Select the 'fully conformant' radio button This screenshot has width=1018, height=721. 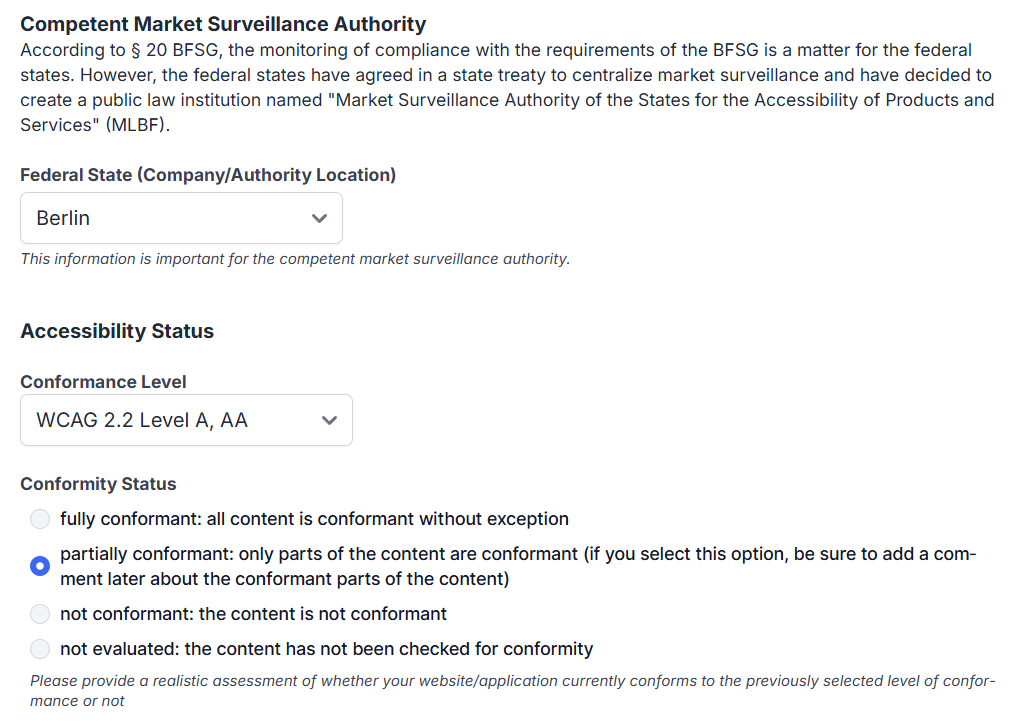click(x=39, y=519)
